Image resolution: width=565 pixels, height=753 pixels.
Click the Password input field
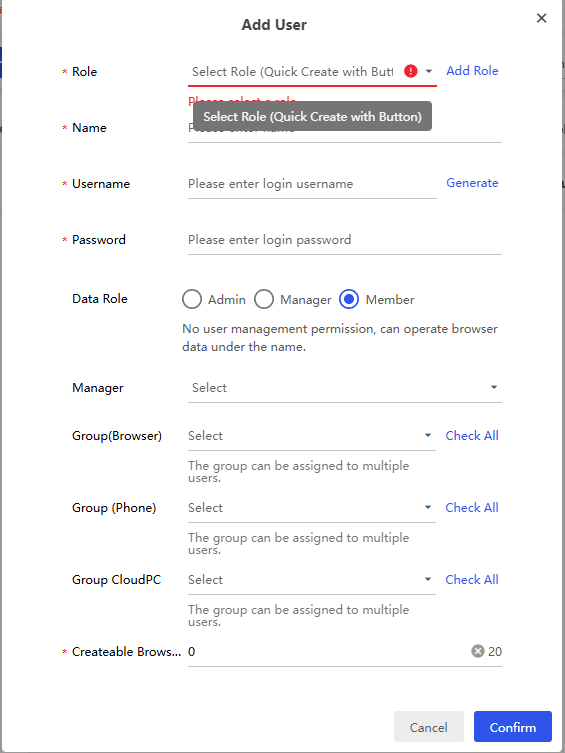point(345,240)
